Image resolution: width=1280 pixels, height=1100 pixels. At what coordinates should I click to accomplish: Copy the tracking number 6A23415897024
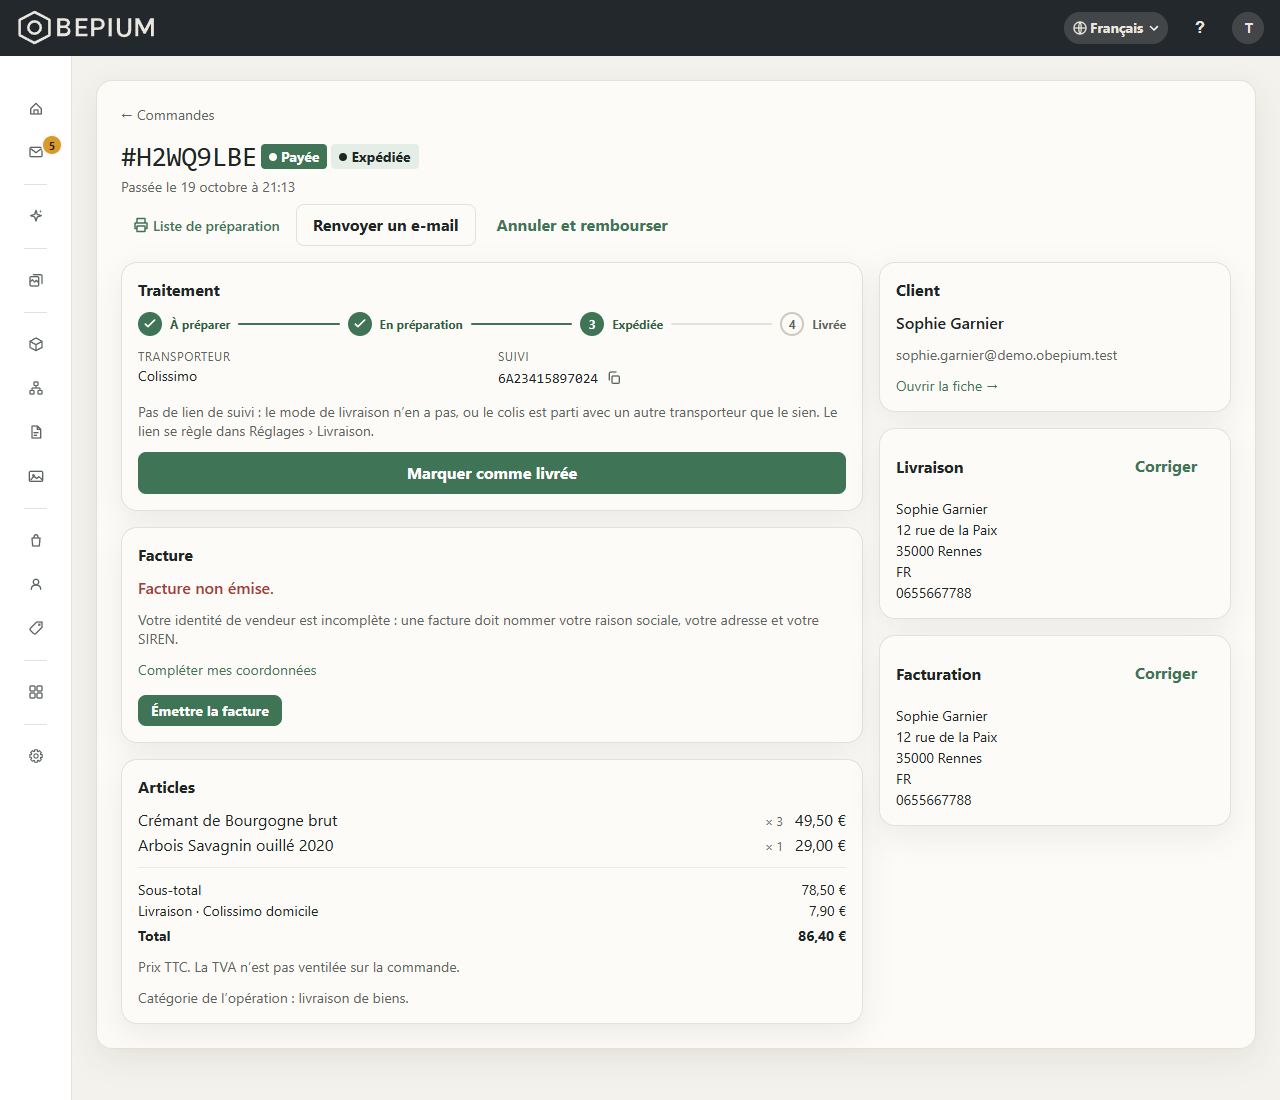(x=615, y=378)
